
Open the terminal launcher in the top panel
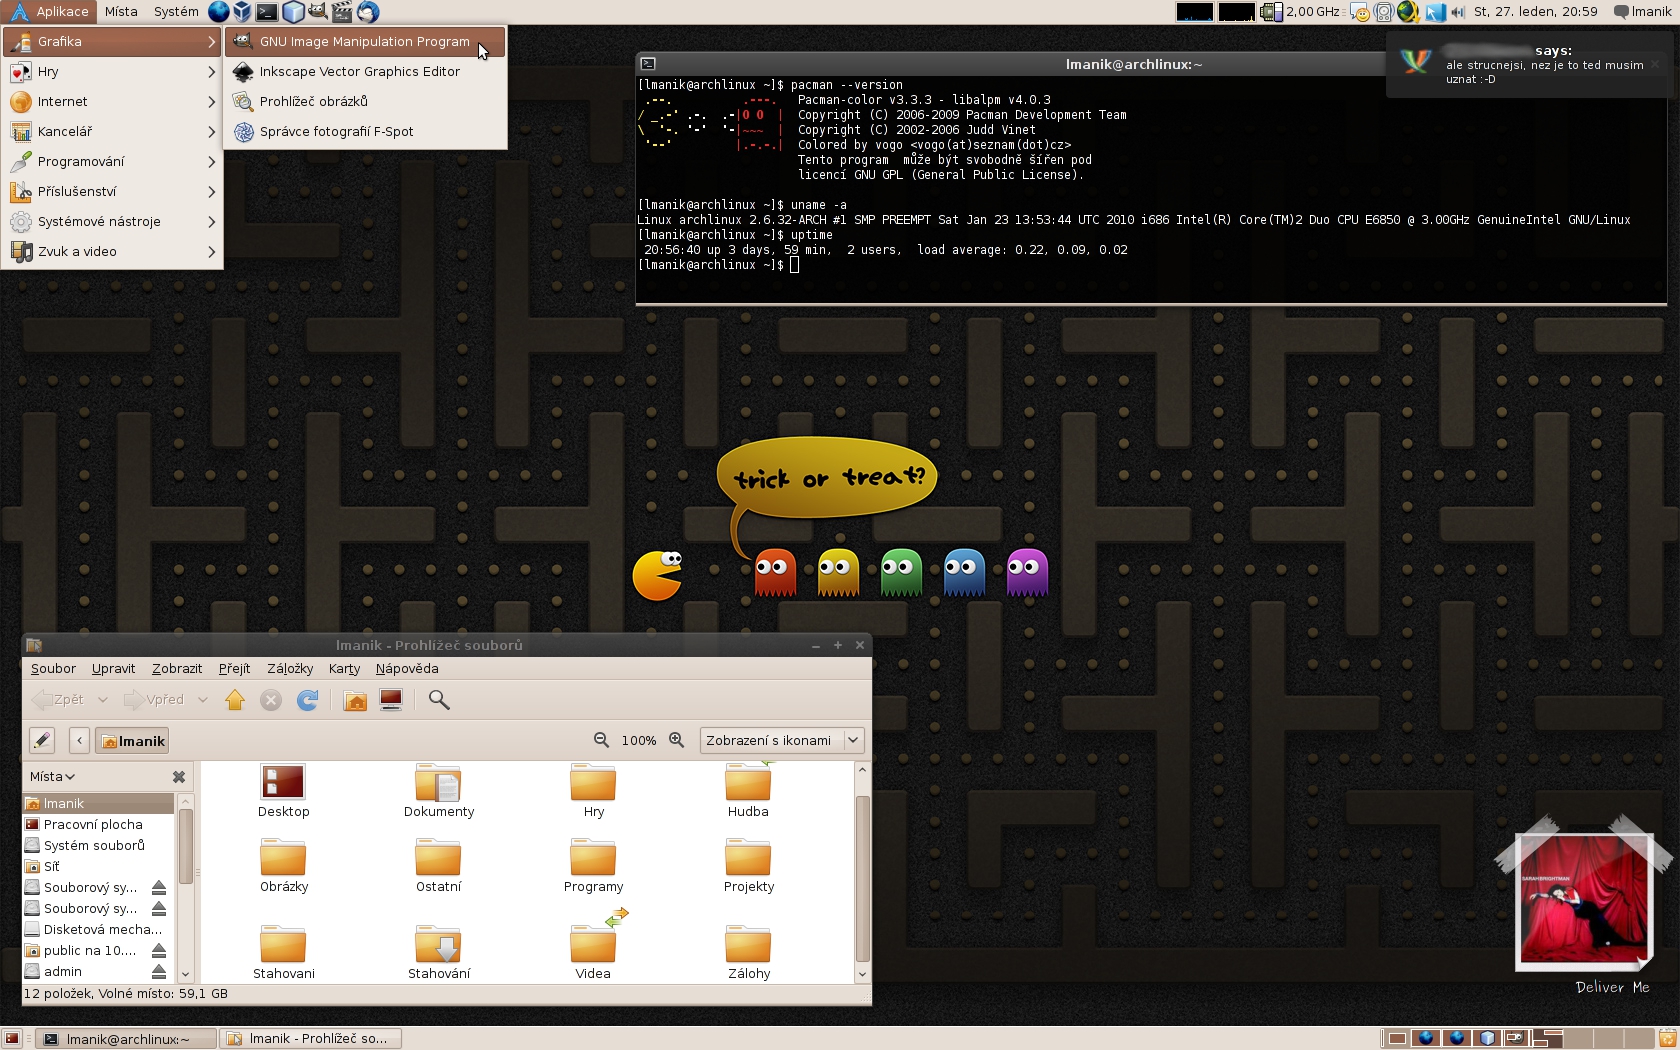(x=267, y=12)
